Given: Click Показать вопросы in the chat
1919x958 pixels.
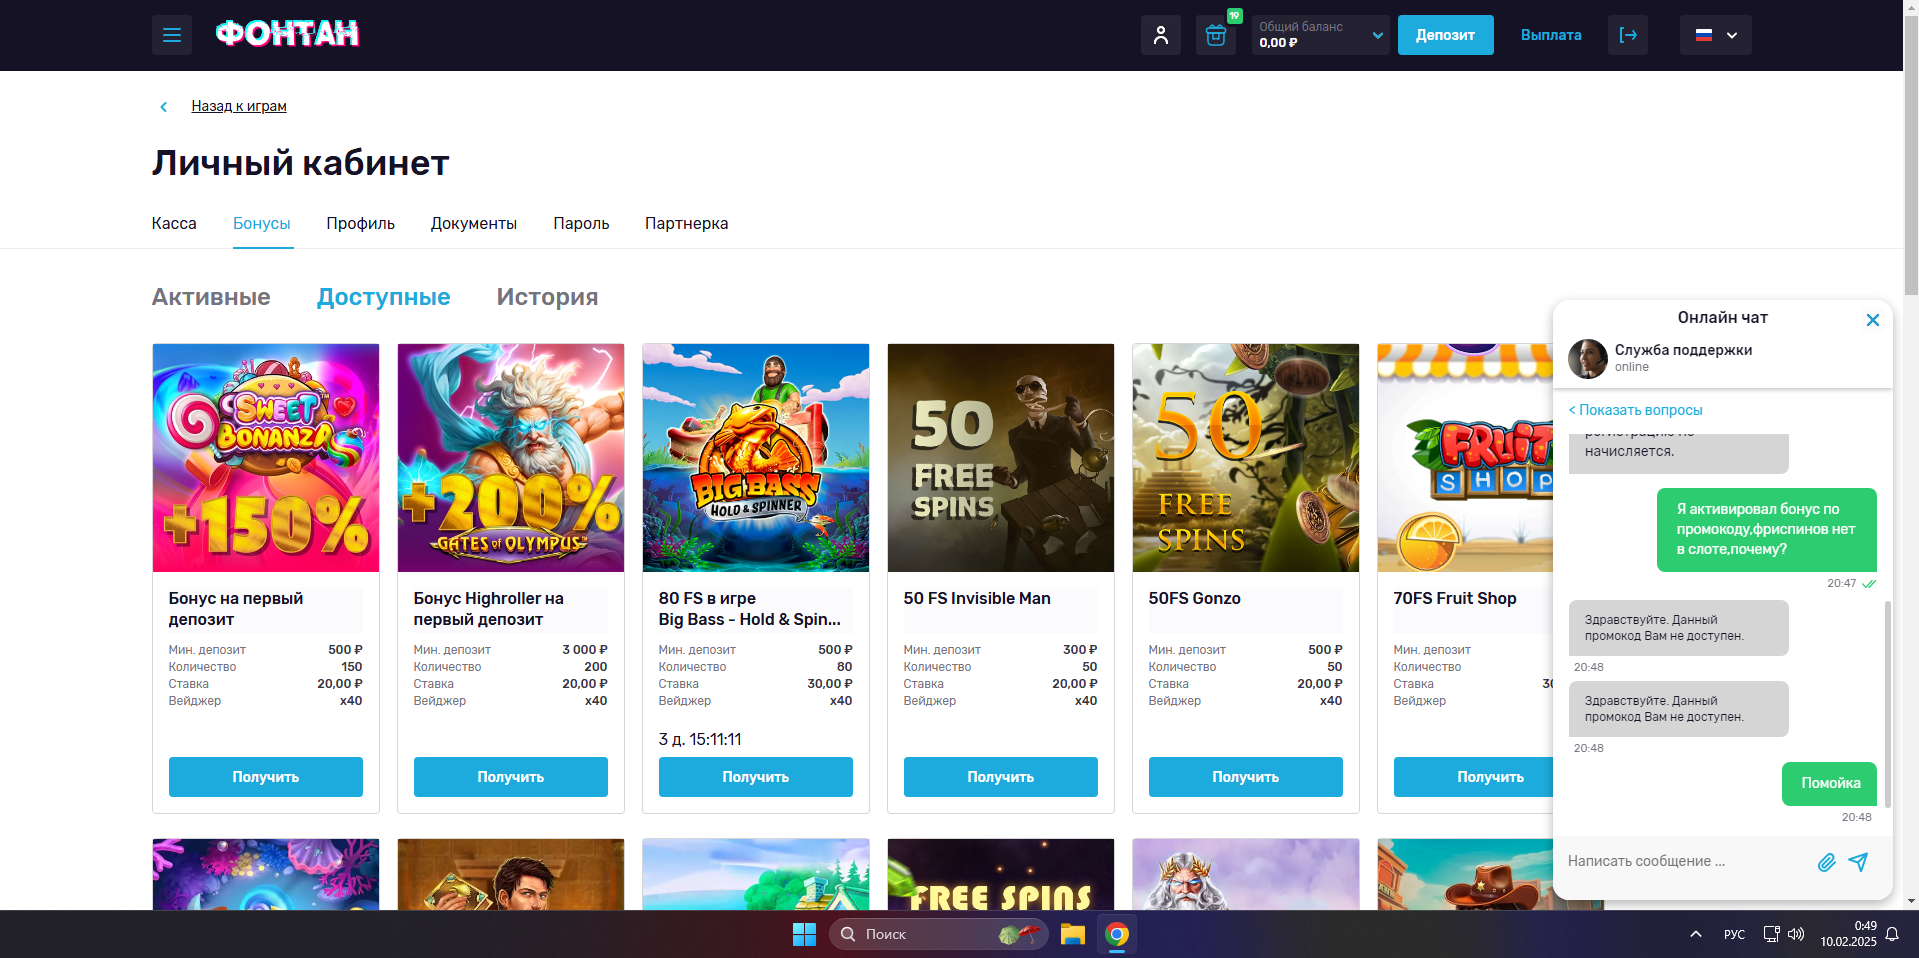Looking at the screenshot, I should [1635, 410].
